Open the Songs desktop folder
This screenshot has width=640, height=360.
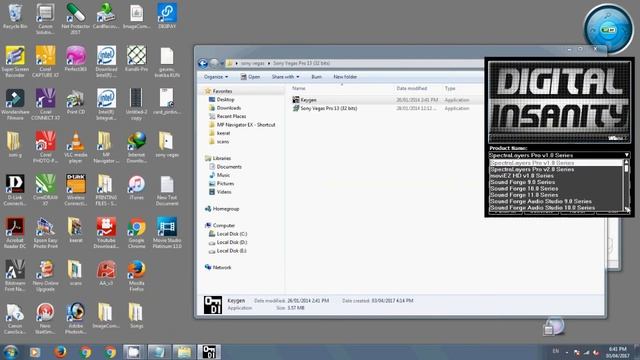click(136, 315)
